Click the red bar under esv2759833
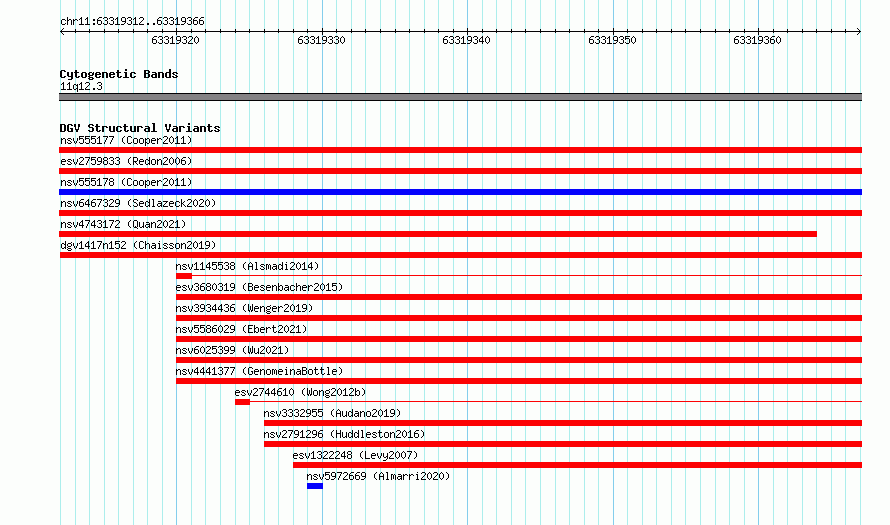This screenshot has width=890, height=525. [x=460, y=171]
